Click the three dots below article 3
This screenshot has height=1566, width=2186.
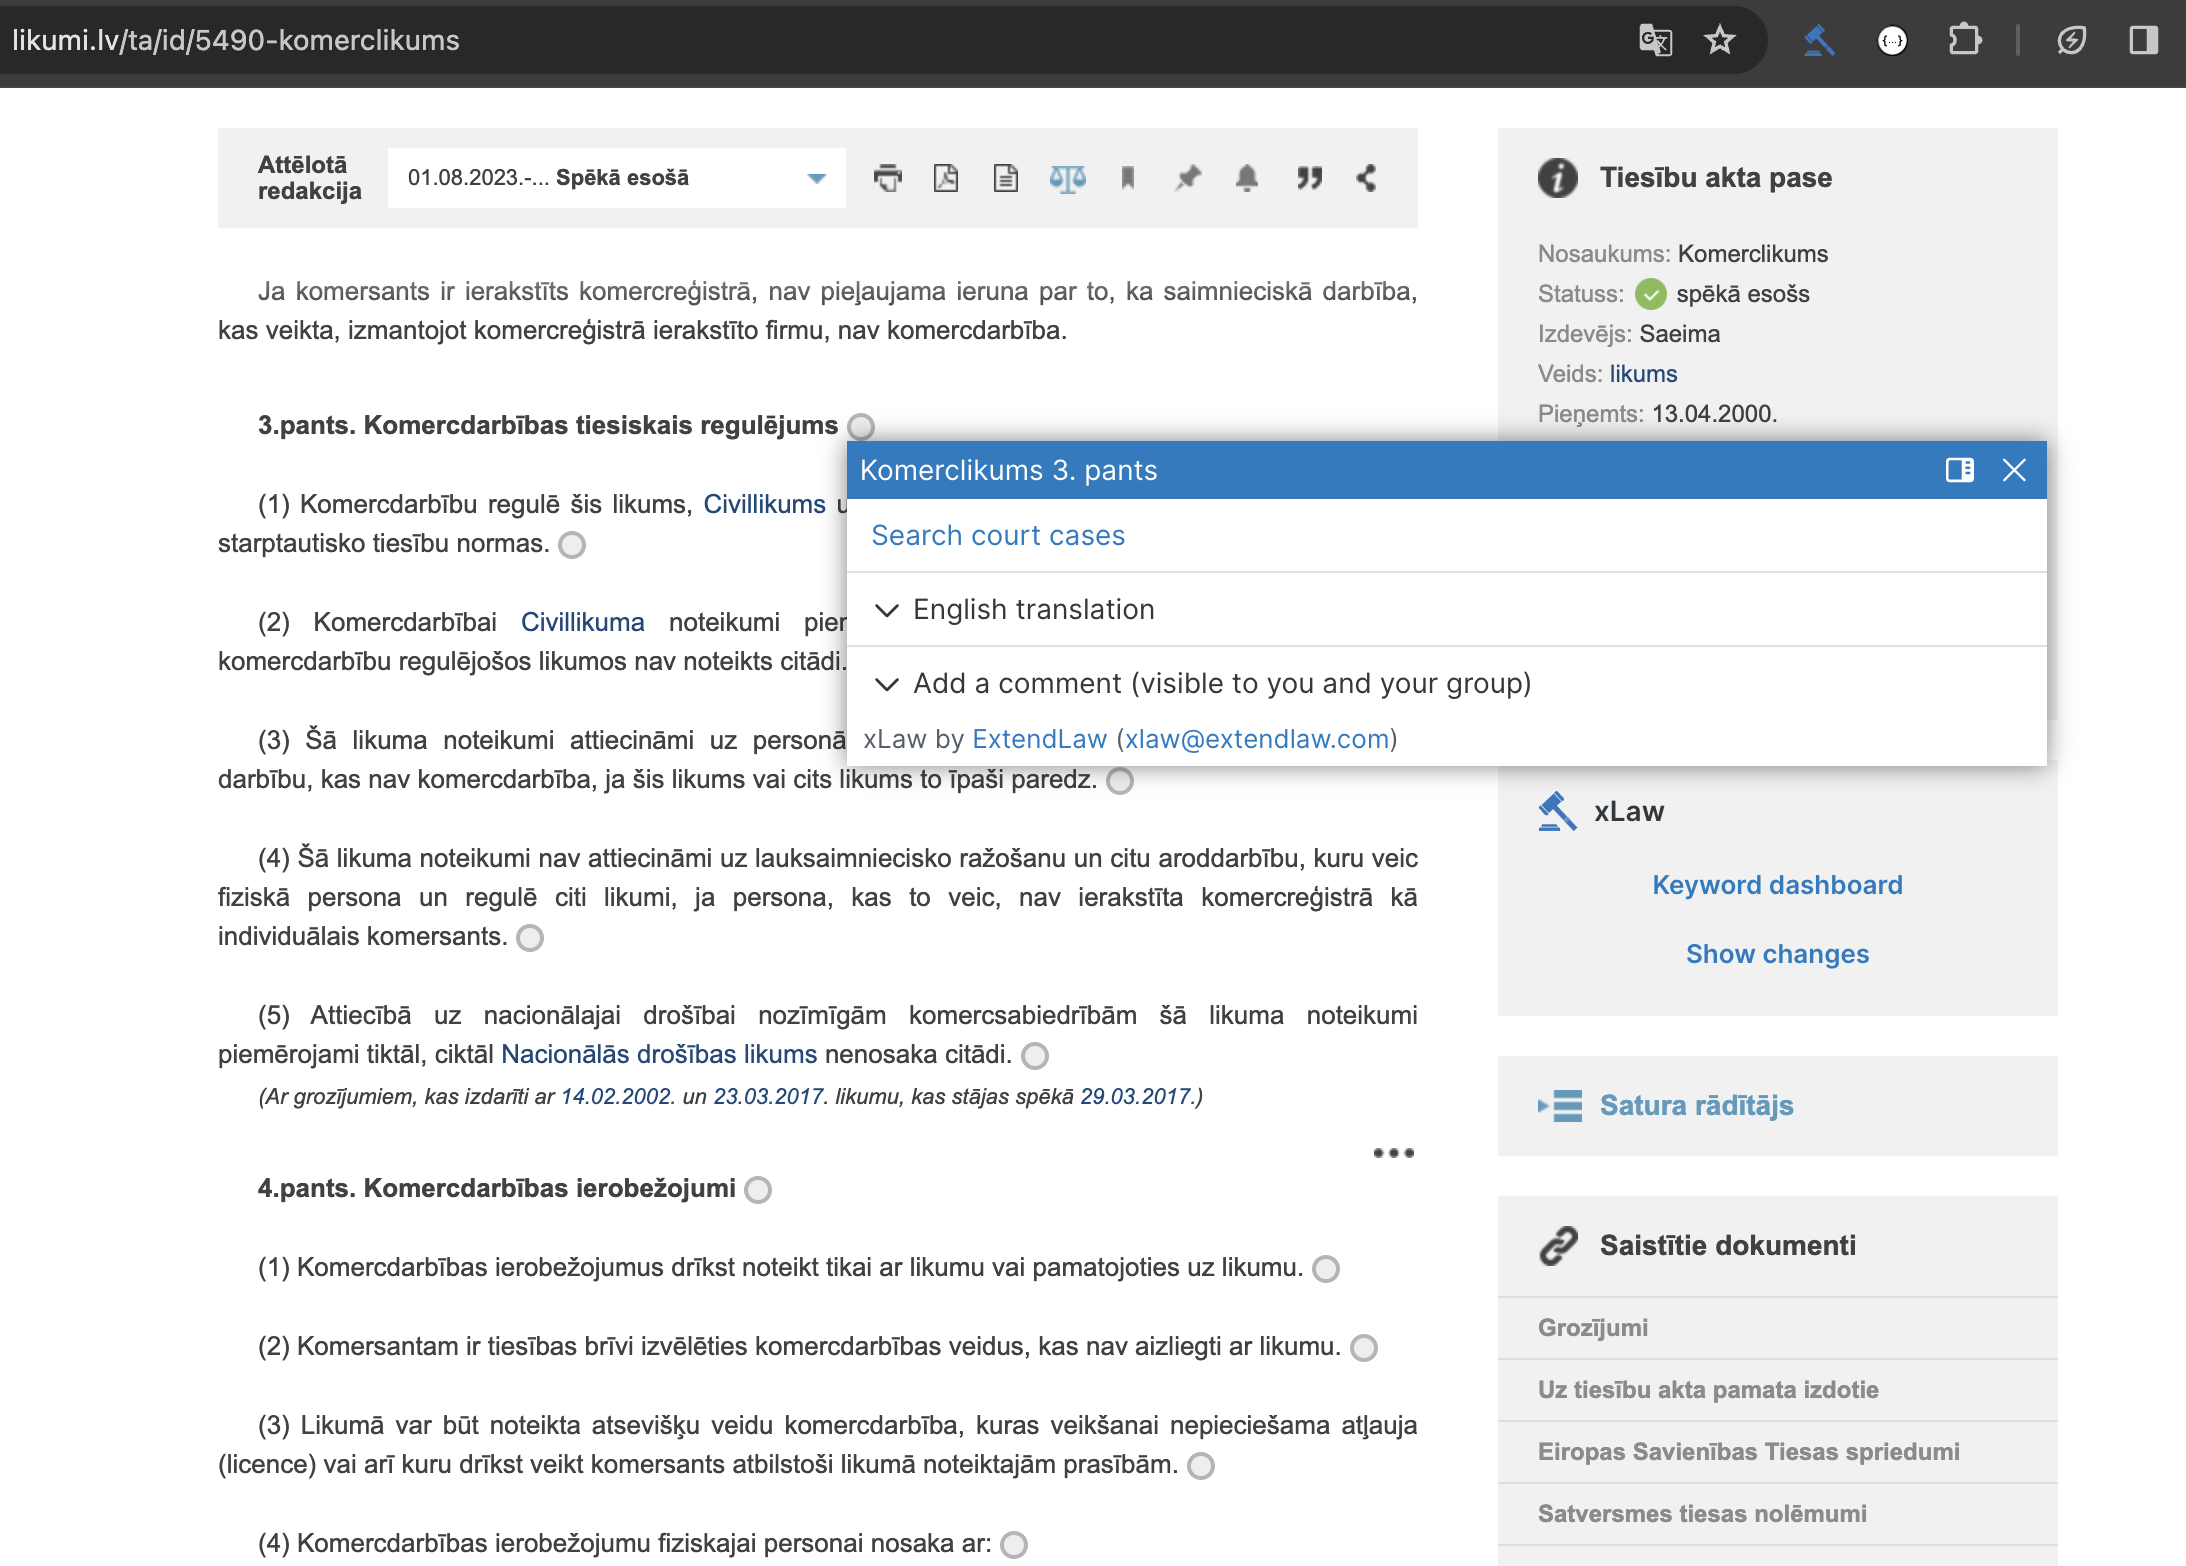pos(1394,1153)
